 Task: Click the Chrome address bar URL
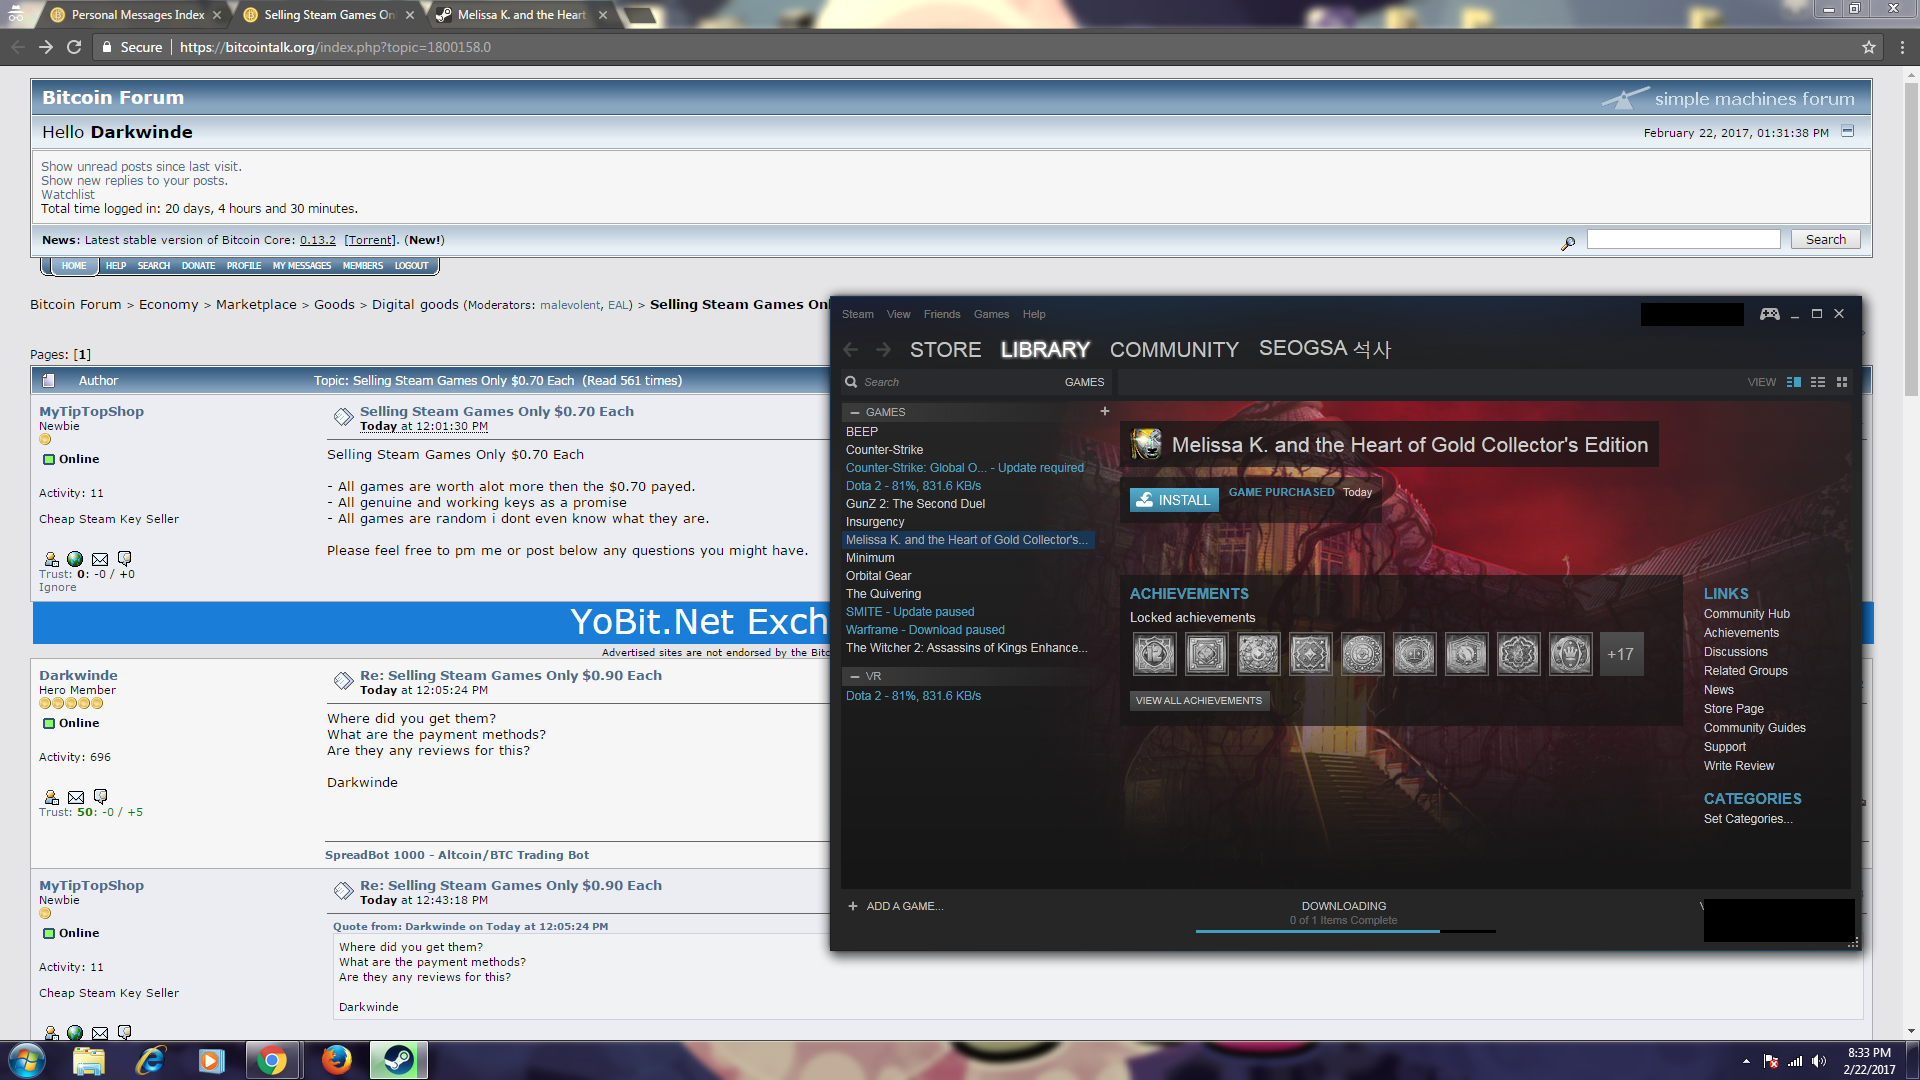coord(335,47)
